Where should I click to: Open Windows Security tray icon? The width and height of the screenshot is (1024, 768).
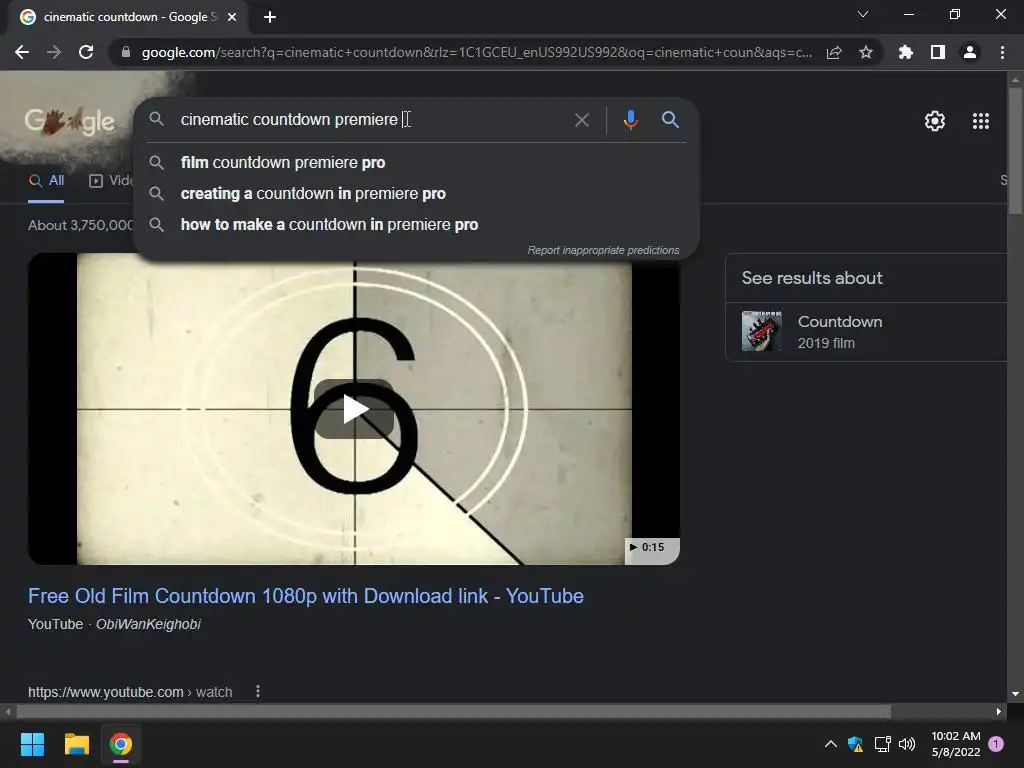pyautogui.click(x=855, y=744)
